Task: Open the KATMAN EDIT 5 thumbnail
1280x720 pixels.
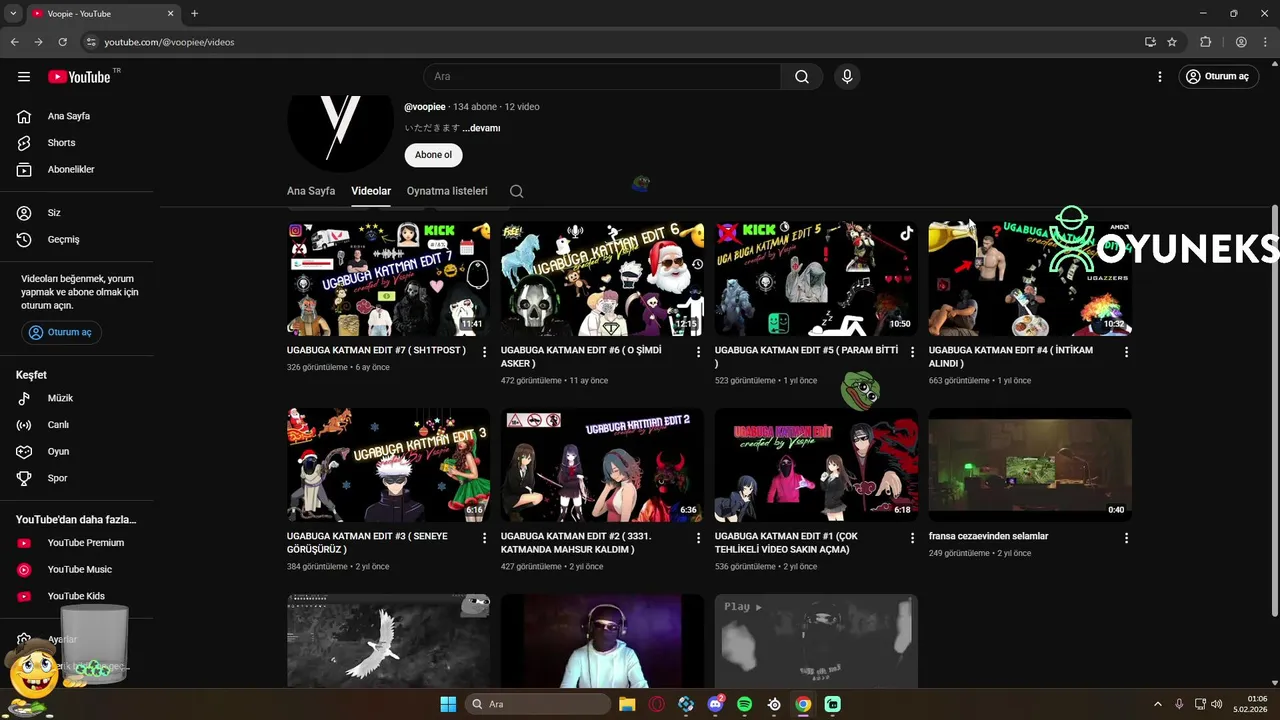Action: pos(816,279)
